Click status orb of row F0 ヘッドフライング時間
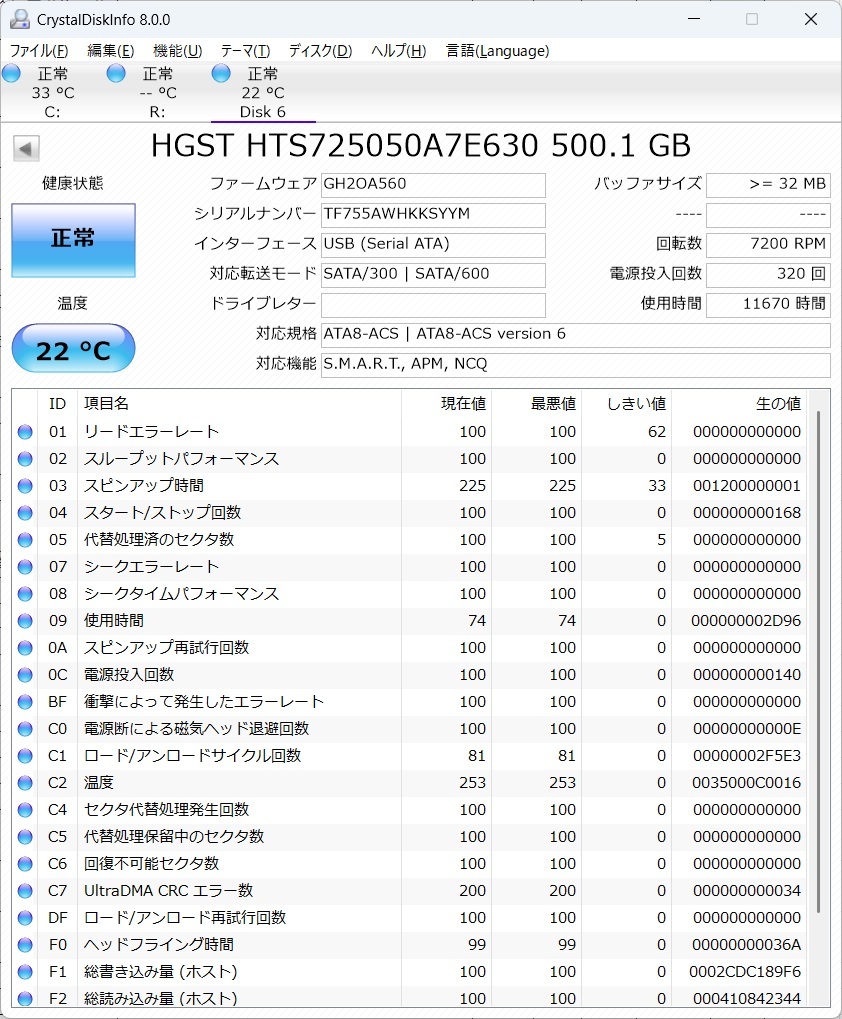This screenshot has height=1019, width=842. click(x=25, y=945)
